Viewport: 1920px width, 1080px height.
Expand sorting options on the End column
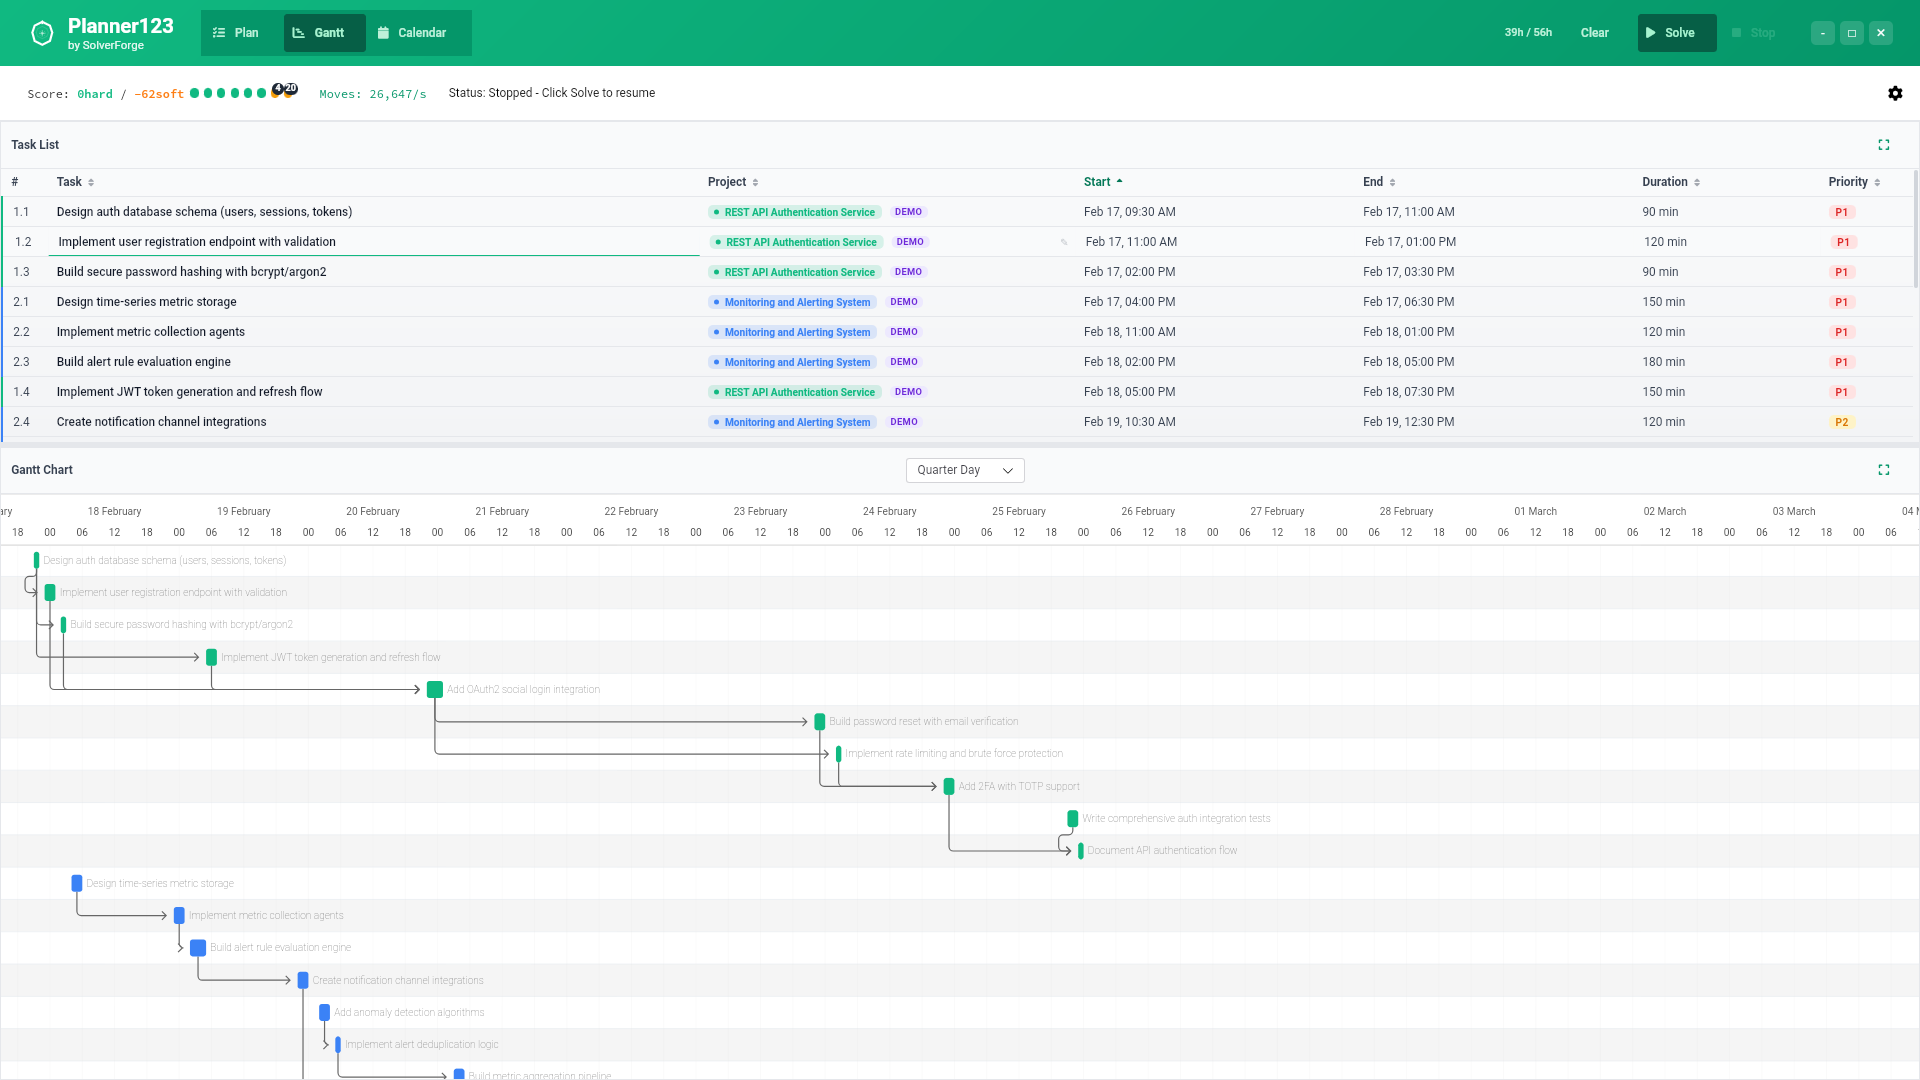1394,182
